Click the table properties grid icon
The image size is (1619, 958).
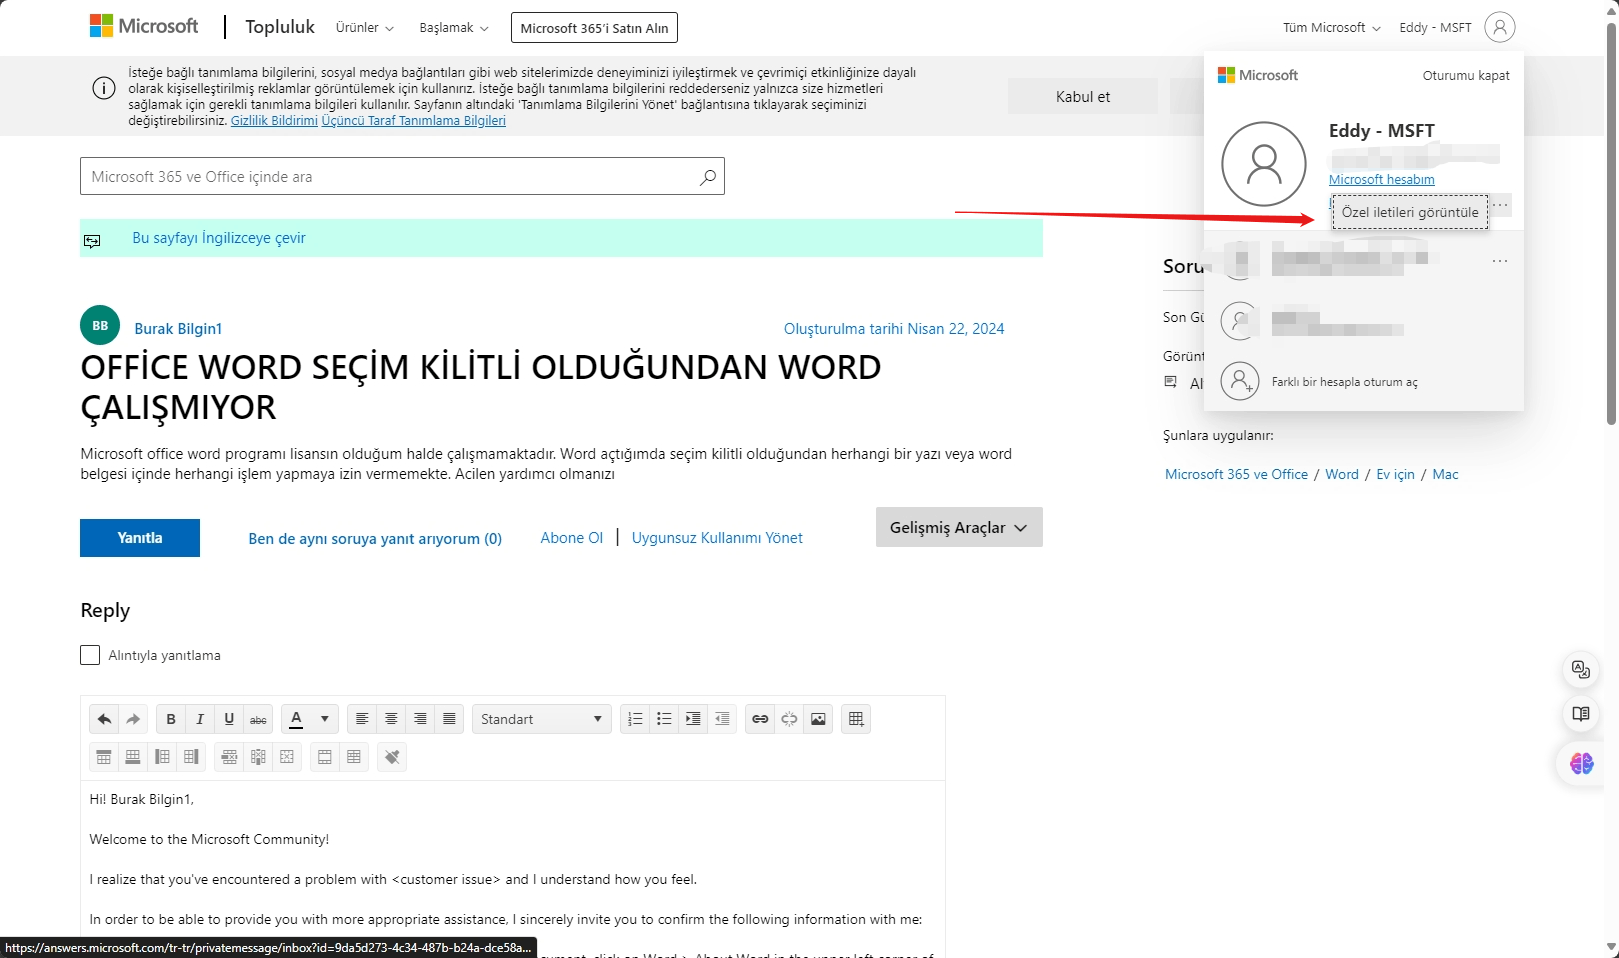(x=354, y=757)
